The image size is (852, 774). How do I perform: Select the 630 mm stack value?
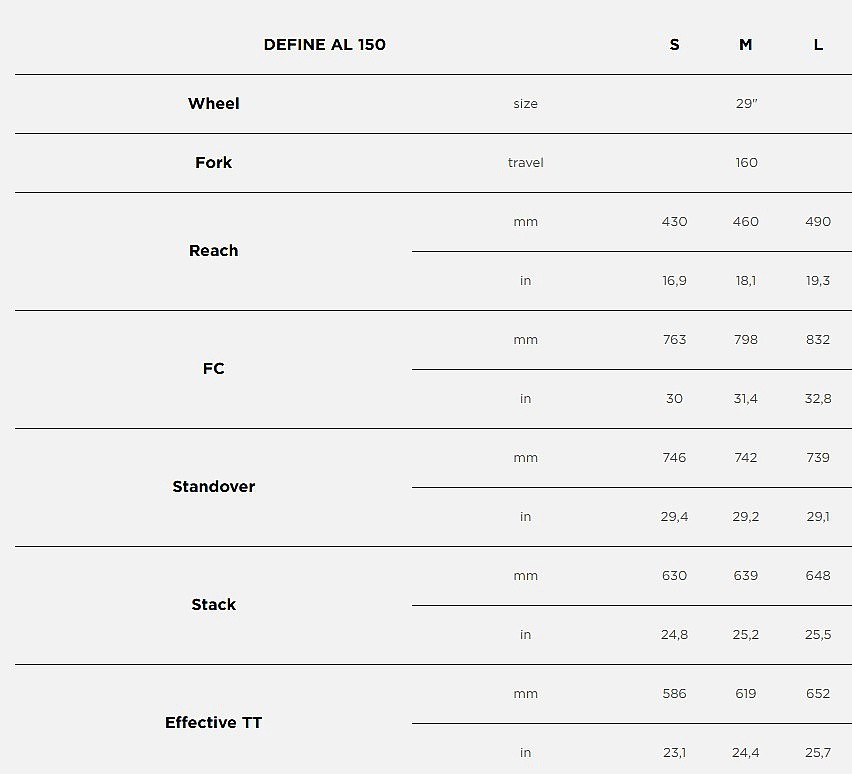[x=674, y=575]
